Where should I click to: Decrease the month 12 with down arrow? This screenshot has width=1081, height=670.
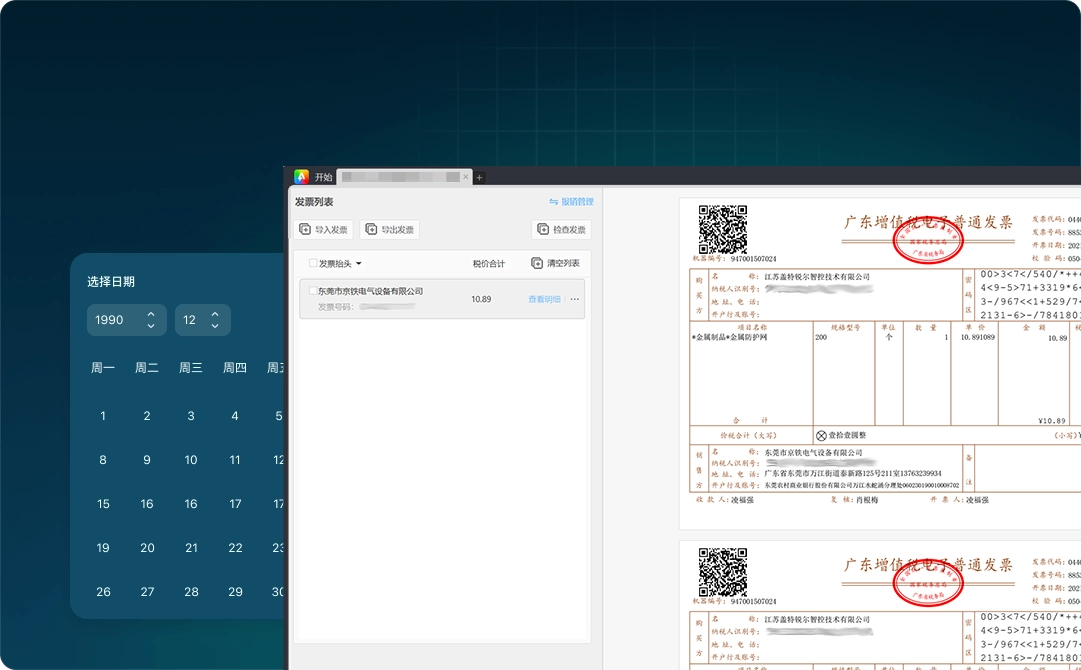[x=215, y=325]
